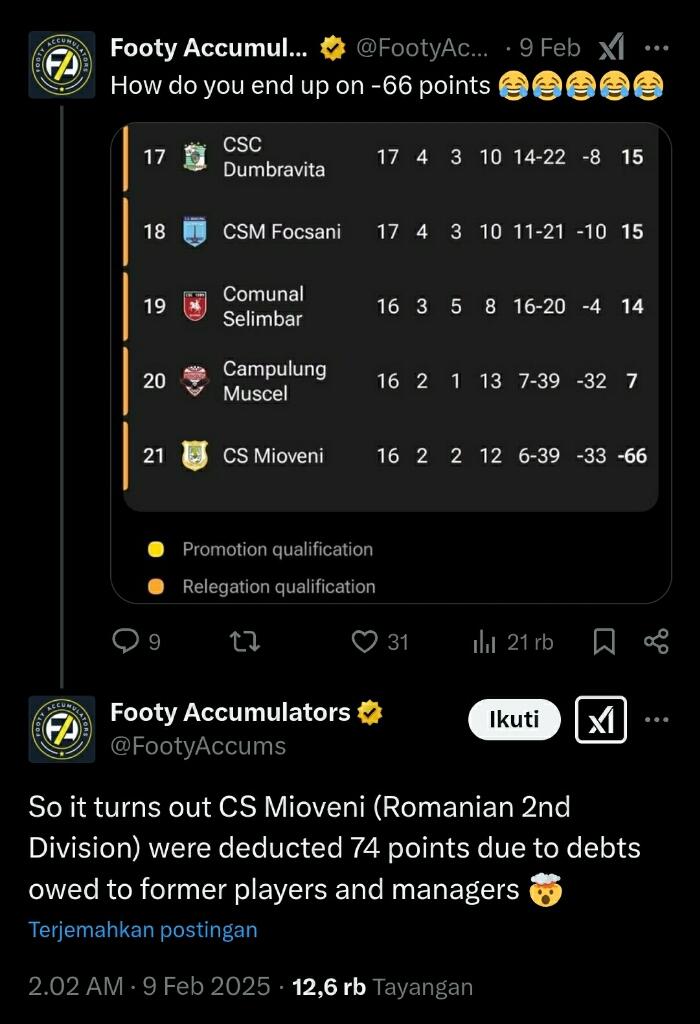
Task: Open Grok icon on the first post
Action: pos(611,47)
